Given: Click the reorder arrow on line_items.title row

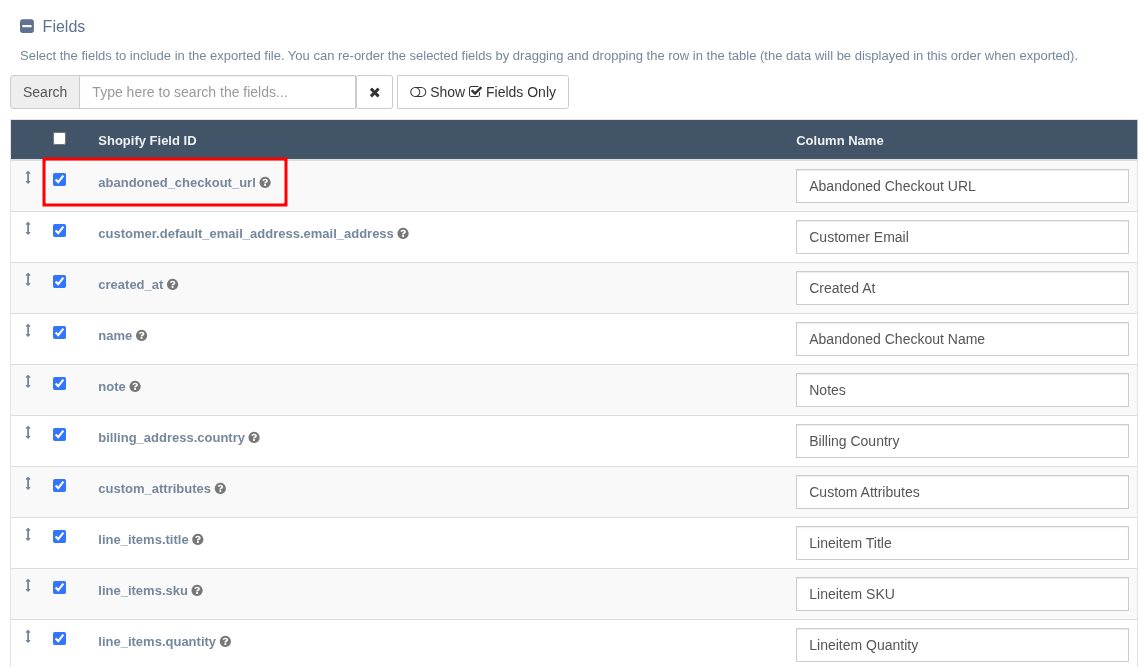Looking at the screenshot, I should coord(28,535).
